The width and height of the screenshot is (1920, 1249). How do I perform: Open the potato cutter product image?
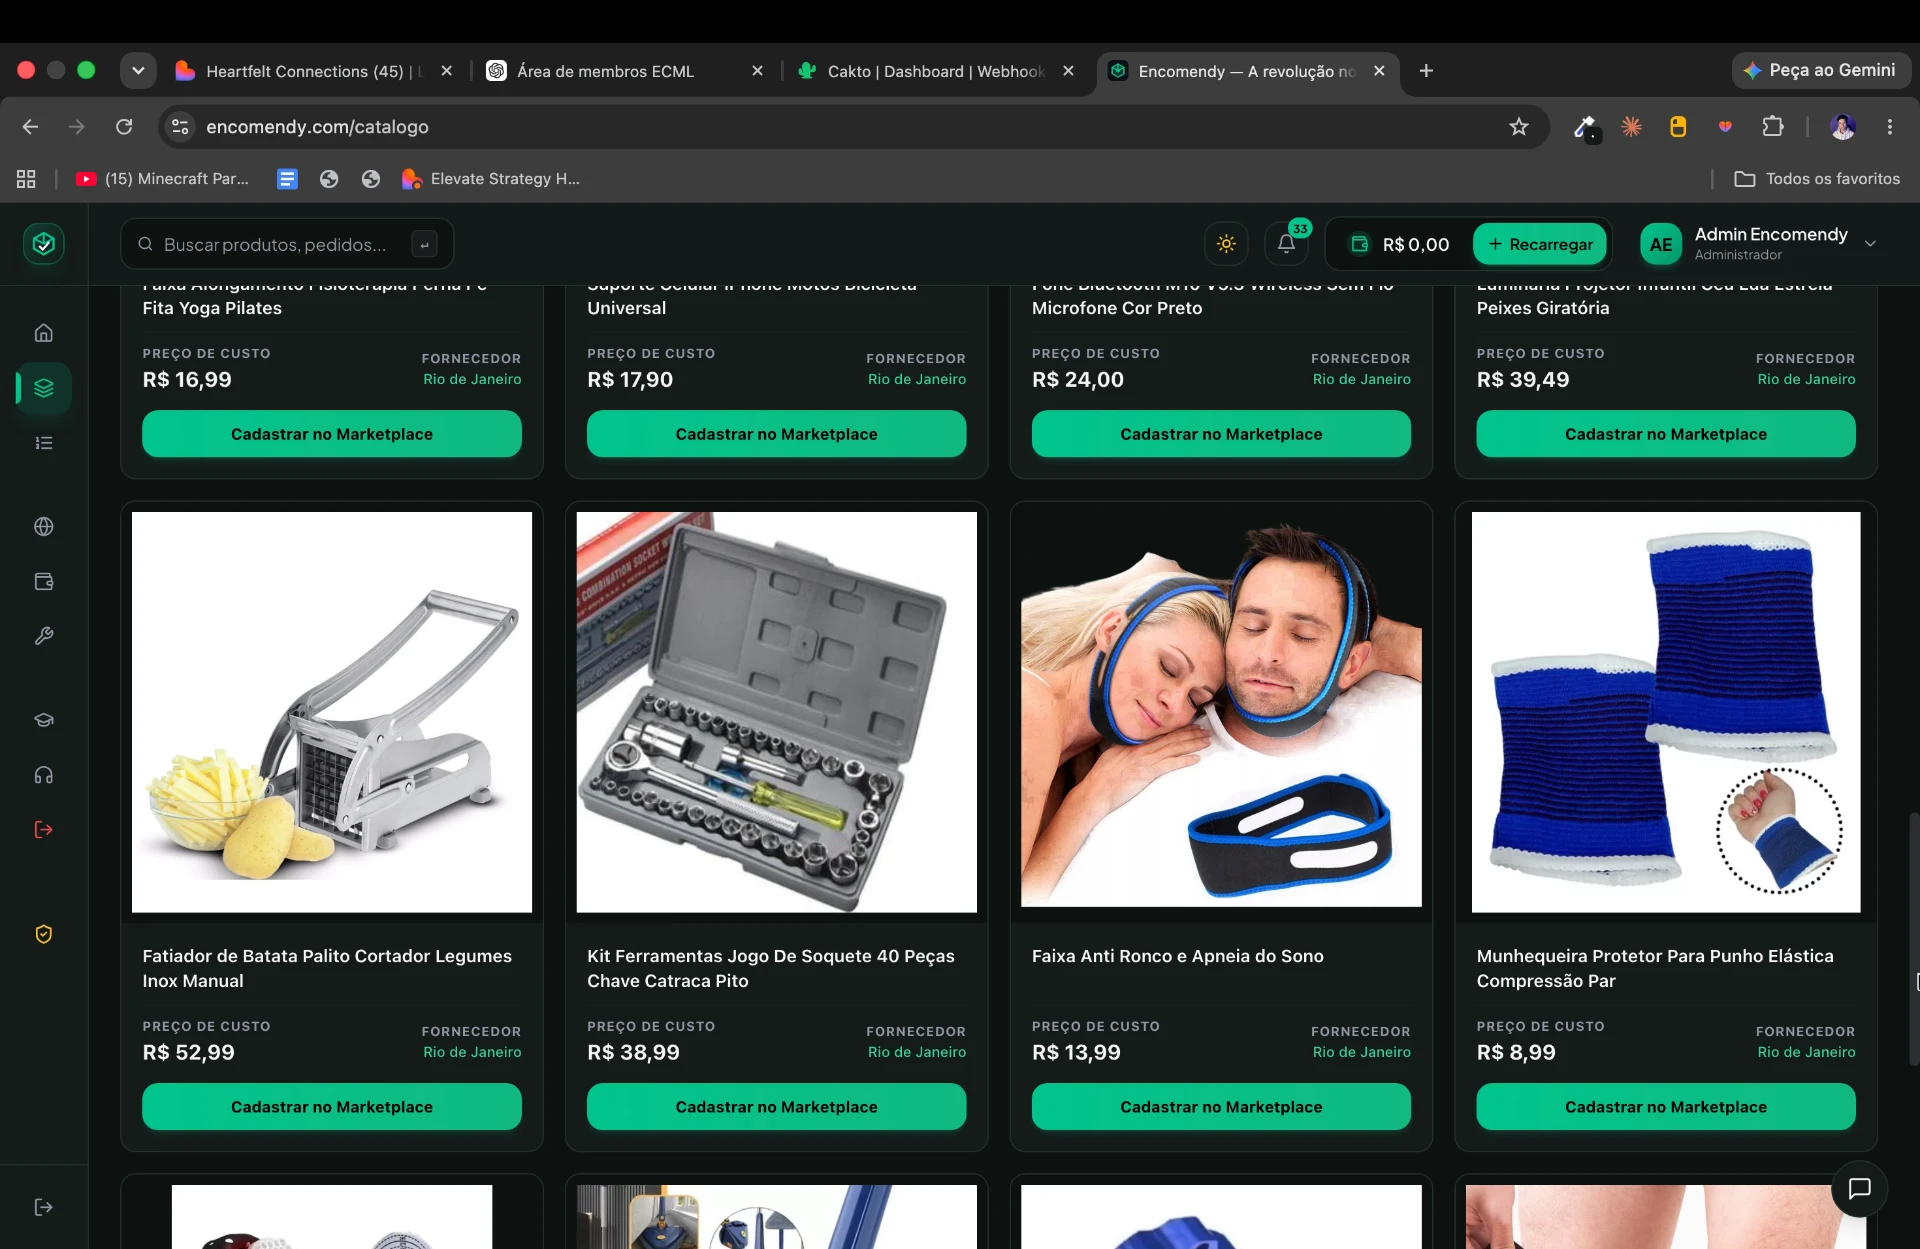pos(332,712)
